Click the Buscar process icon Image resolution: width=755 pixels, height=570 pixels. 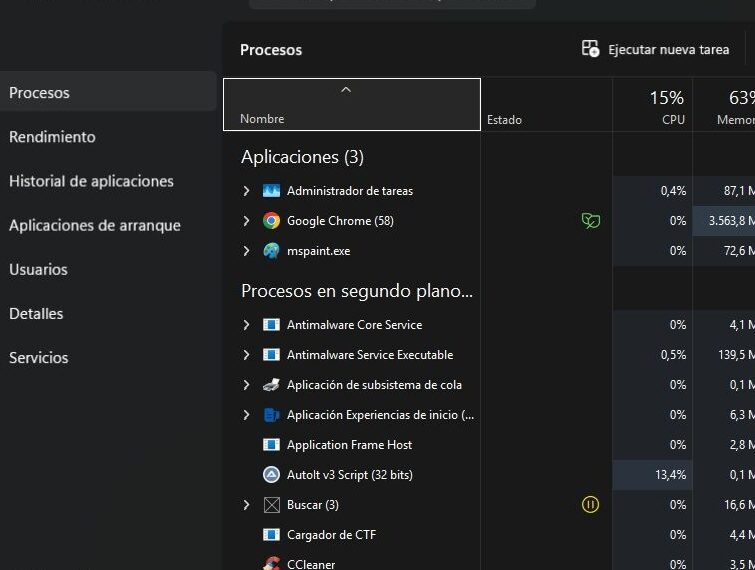(x=272, y=505)
